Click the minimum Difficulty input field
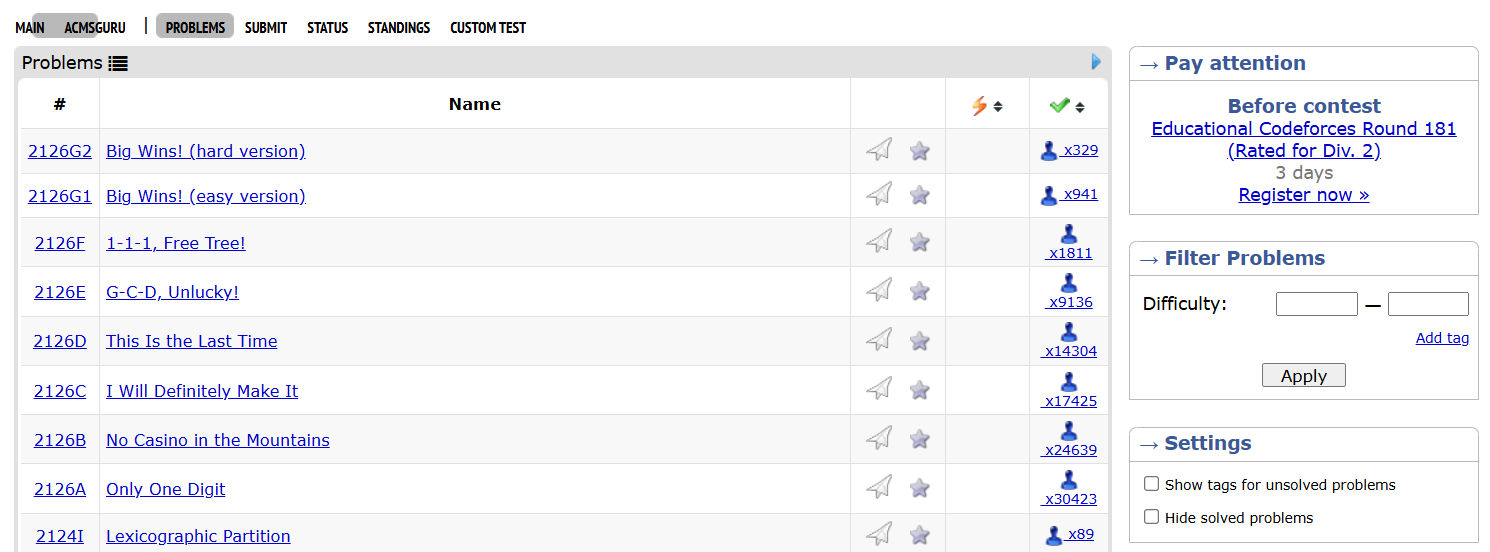The image size is (1490, 552). coord(1316,304)
